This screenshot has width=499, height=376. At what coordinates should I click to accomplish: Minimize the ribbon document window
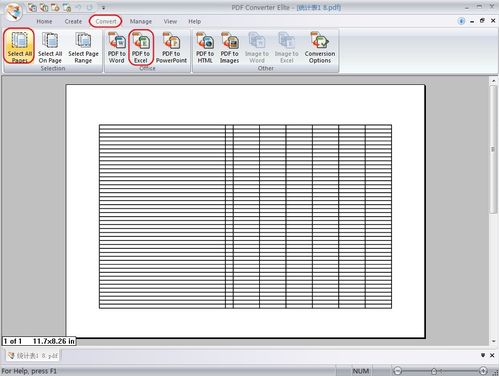tap(472, 21)
